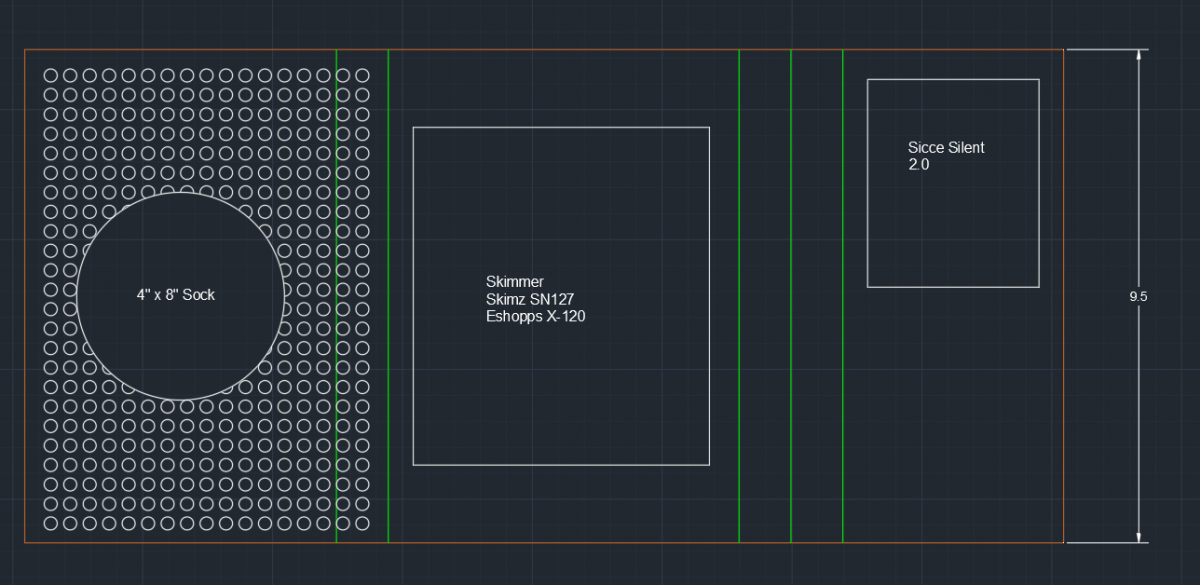Screen dimensions: 1200x585
Task: Click the 'Sicce Silent' label text
Action: tap(946, 148)
